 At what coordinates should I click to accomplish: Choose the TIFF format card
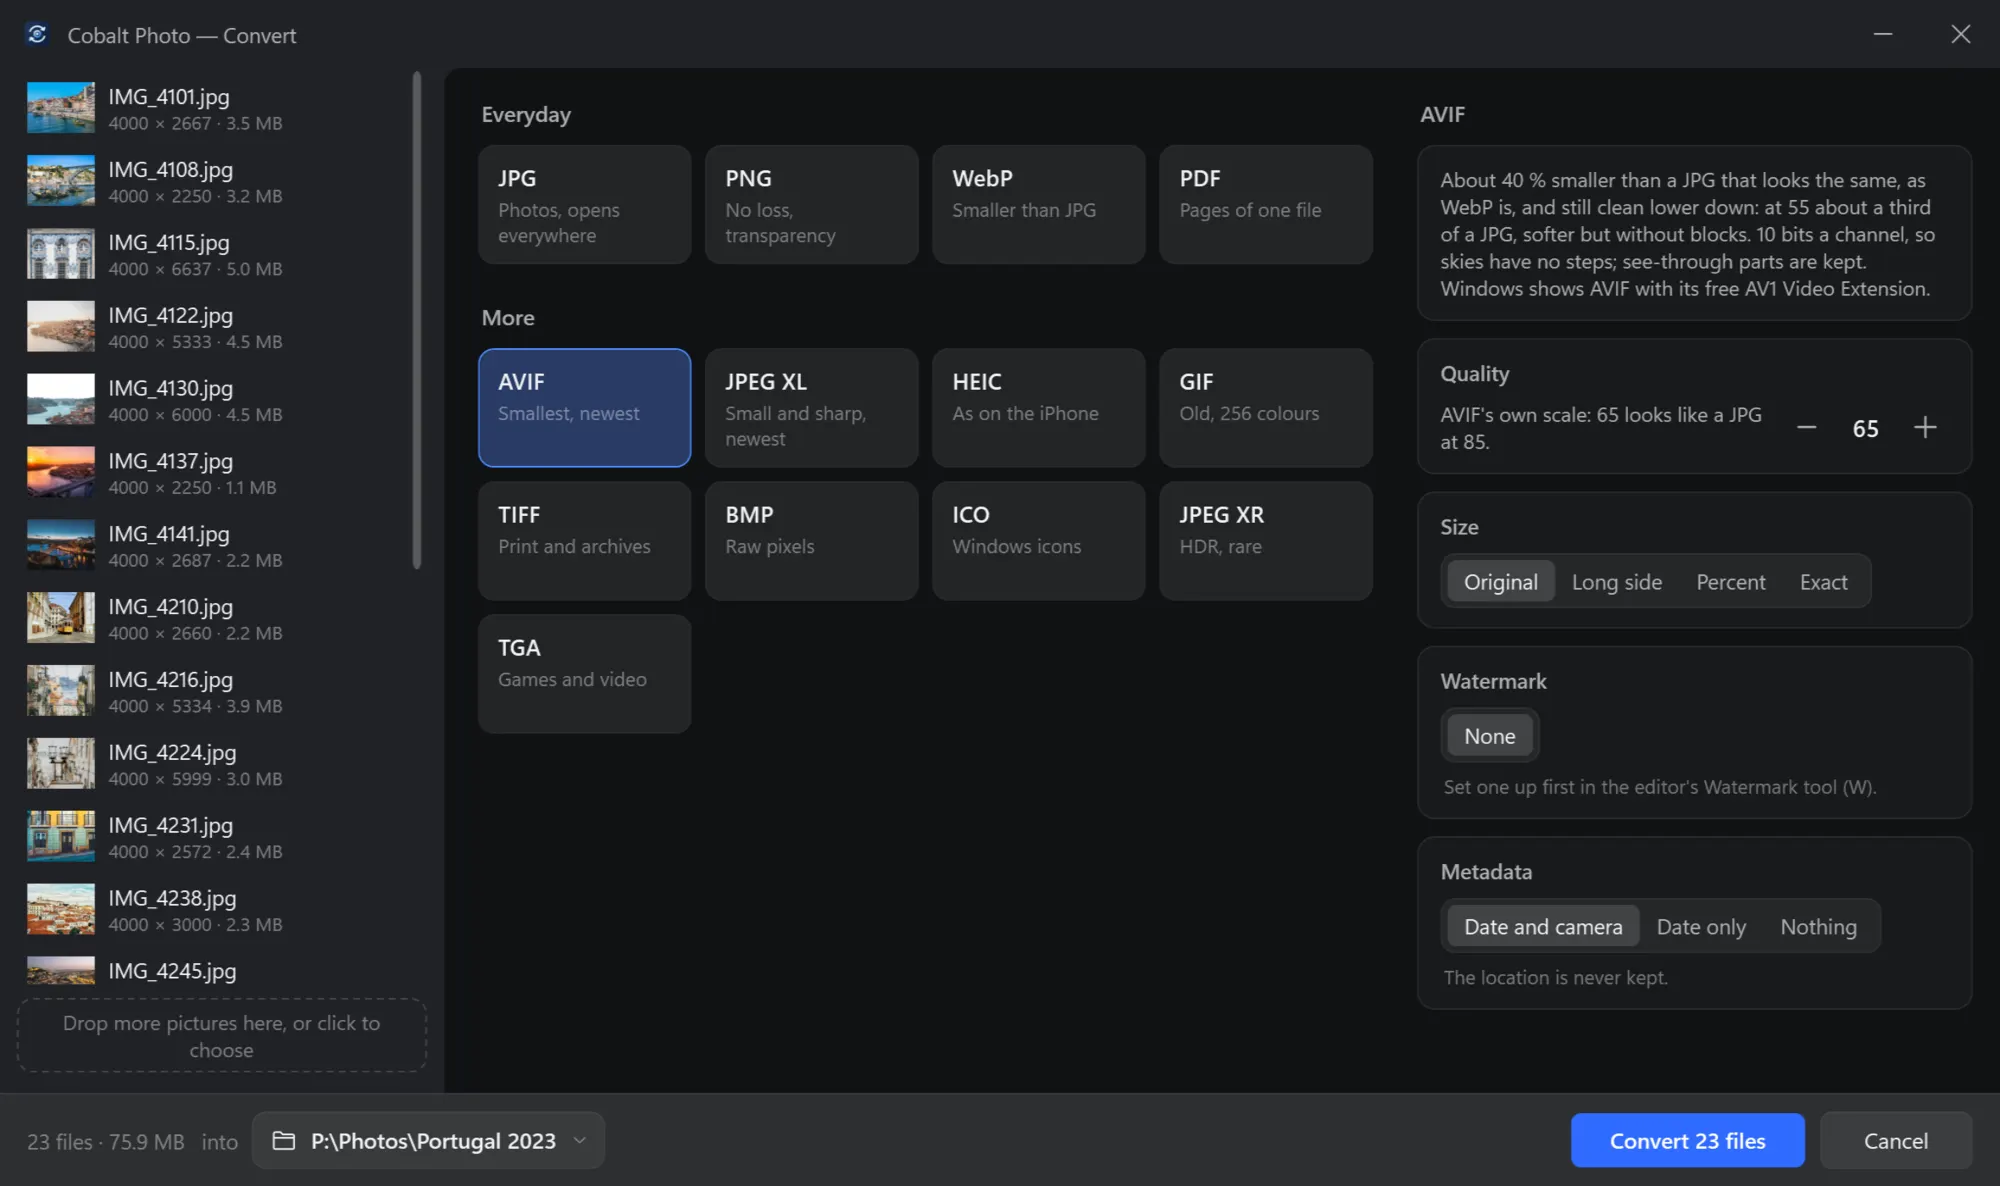tap(585, 541)
